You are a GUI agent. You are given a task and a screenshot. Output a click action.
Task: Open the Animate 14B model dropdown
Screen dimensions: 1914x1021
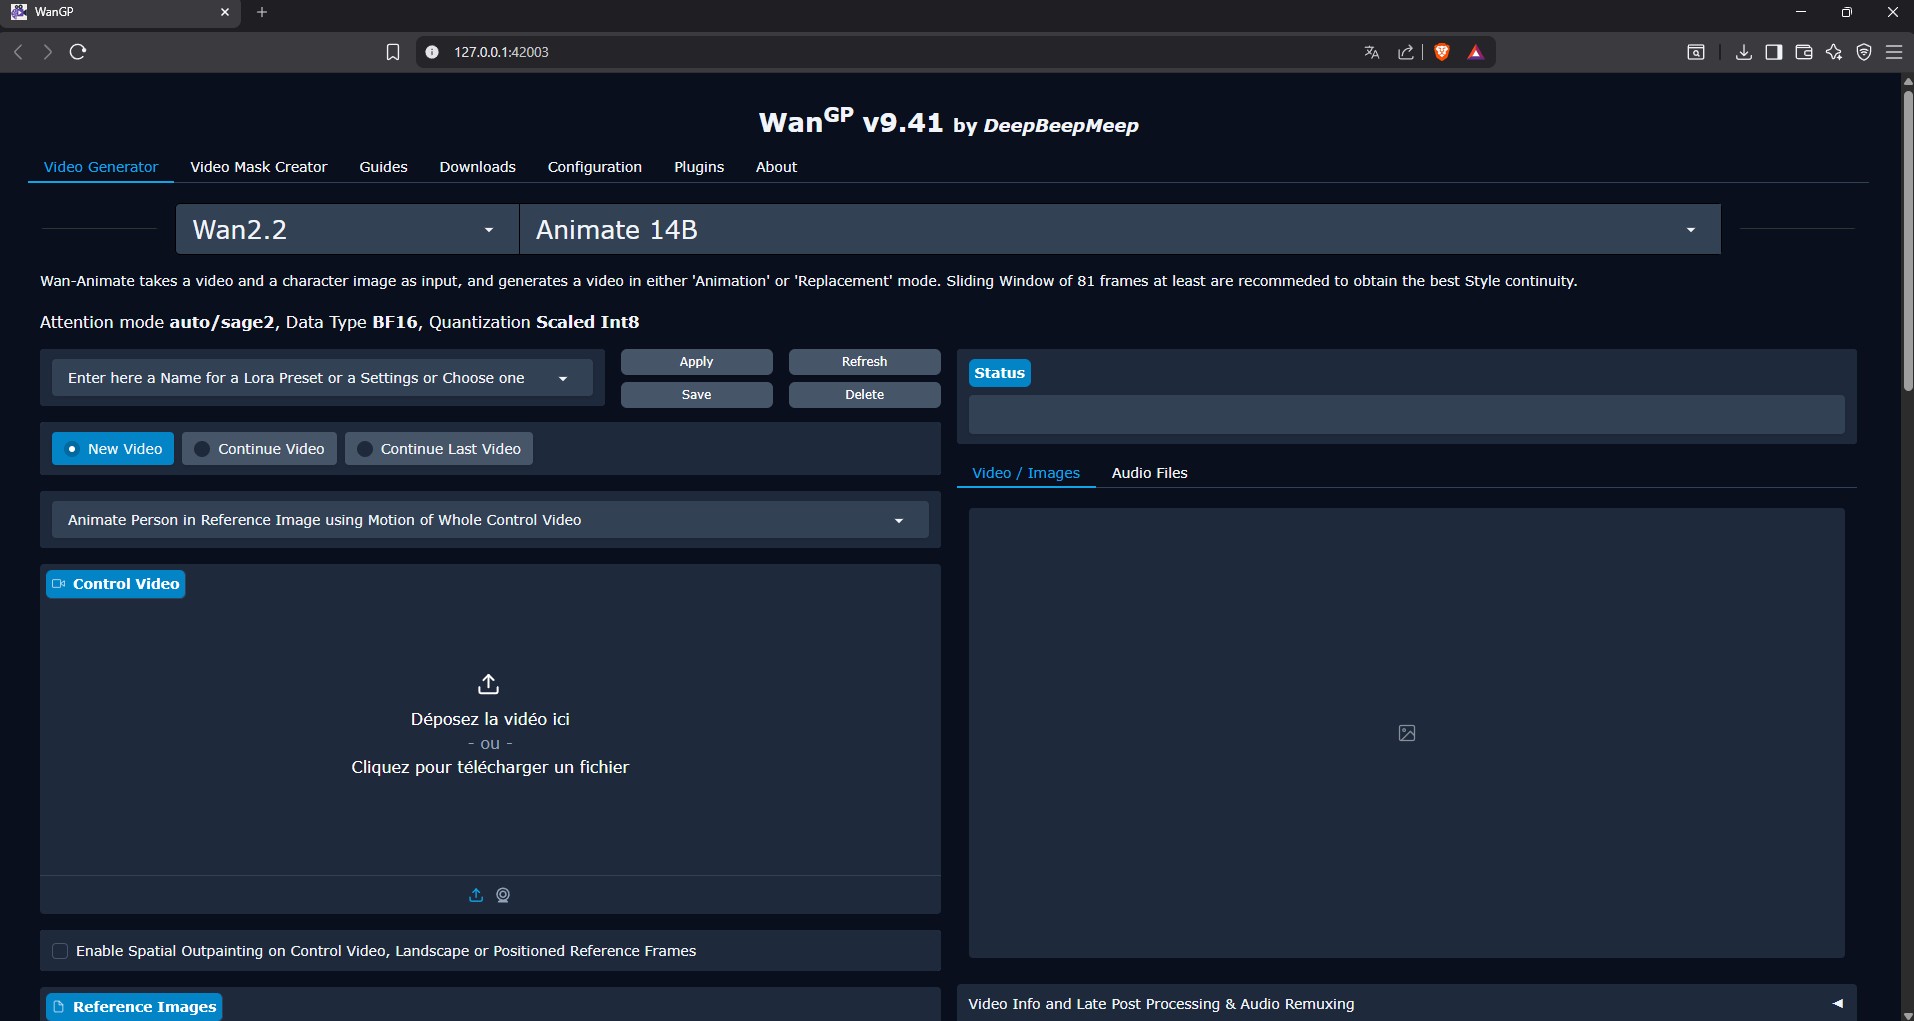(x=1118, y=230)
